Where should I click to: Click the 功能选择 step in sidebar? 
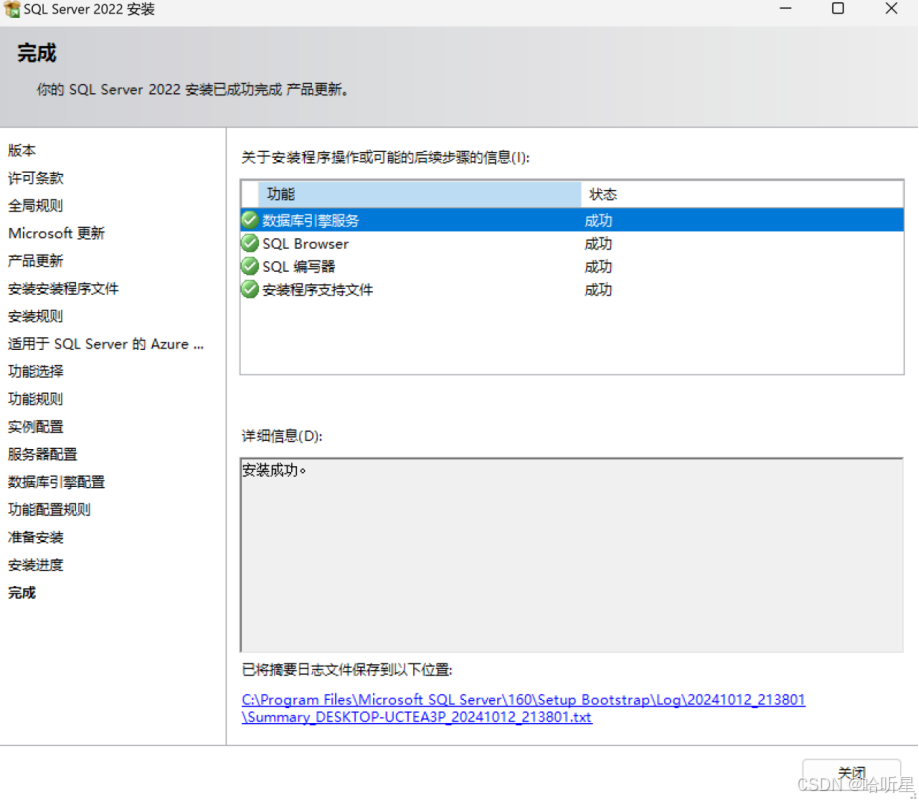click(36, 371)
